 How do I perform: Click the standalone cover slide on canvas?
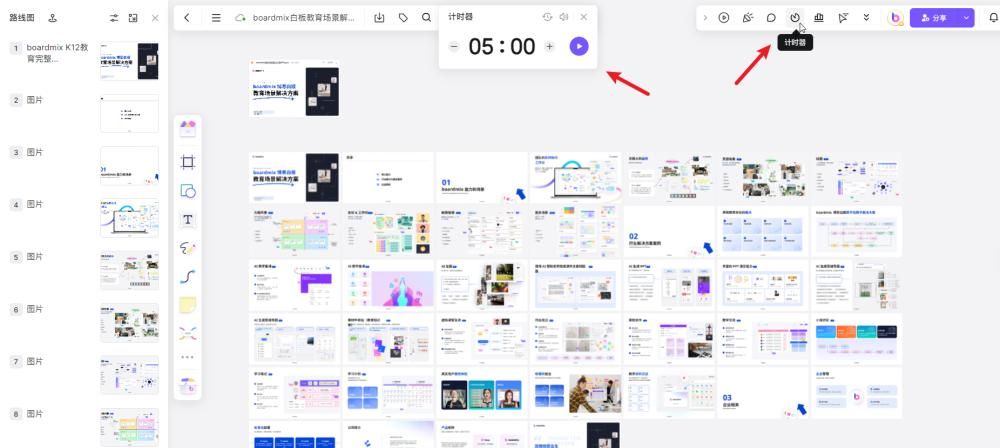coord(294,88)
